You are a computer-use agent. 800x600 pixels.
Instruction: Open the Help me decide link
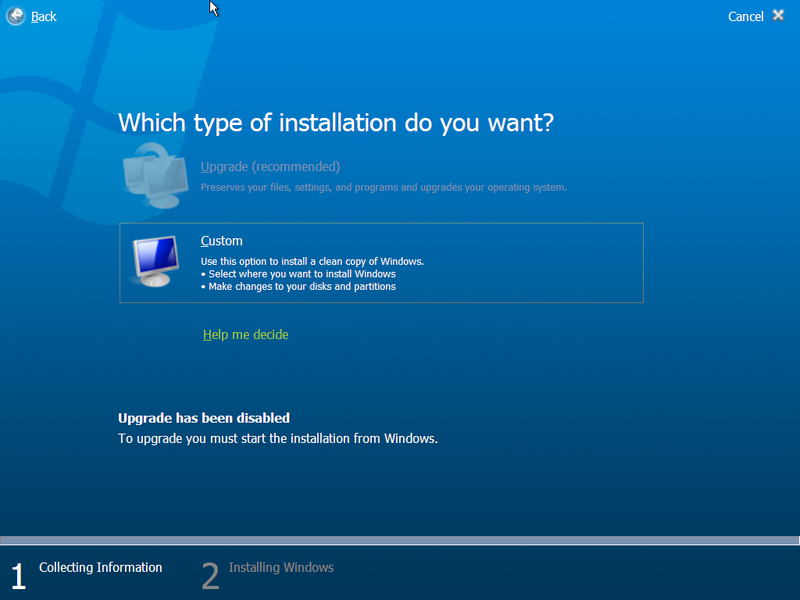pyautogui.click(x=245, y=335)
